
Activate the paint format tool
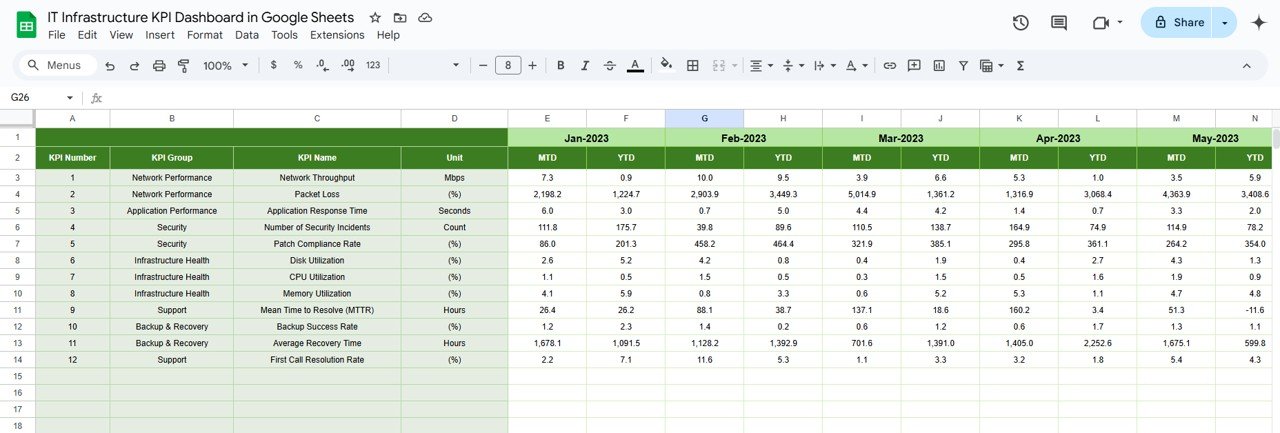point(183,65)
